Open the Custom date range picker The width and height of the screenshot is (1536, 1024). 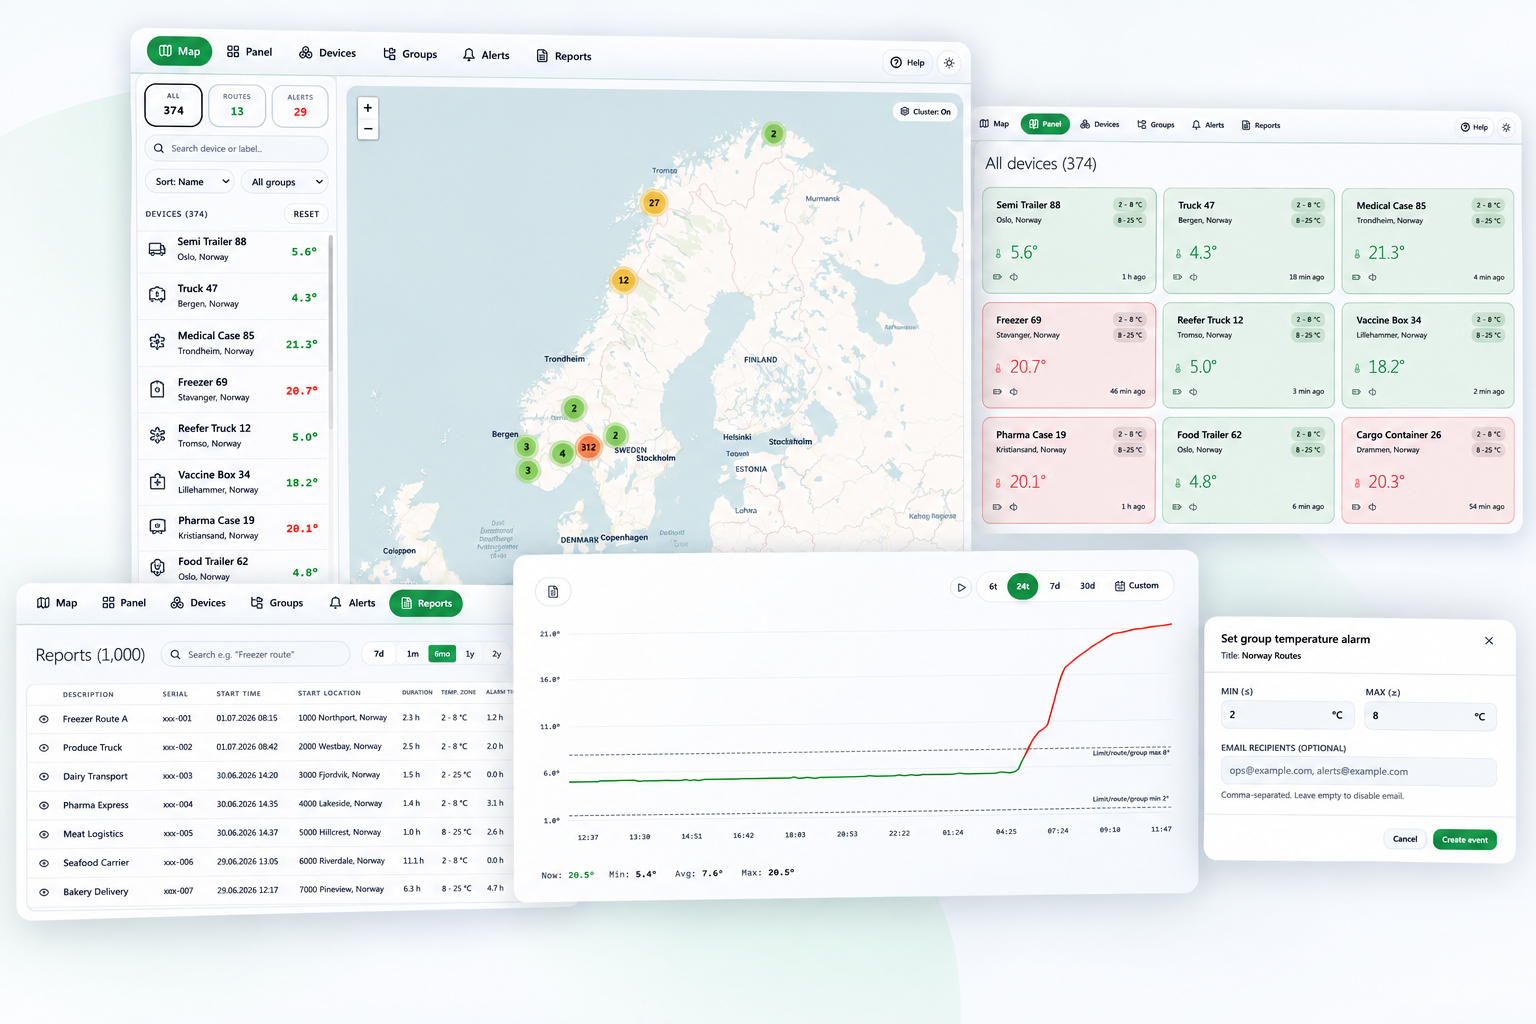1137,586
